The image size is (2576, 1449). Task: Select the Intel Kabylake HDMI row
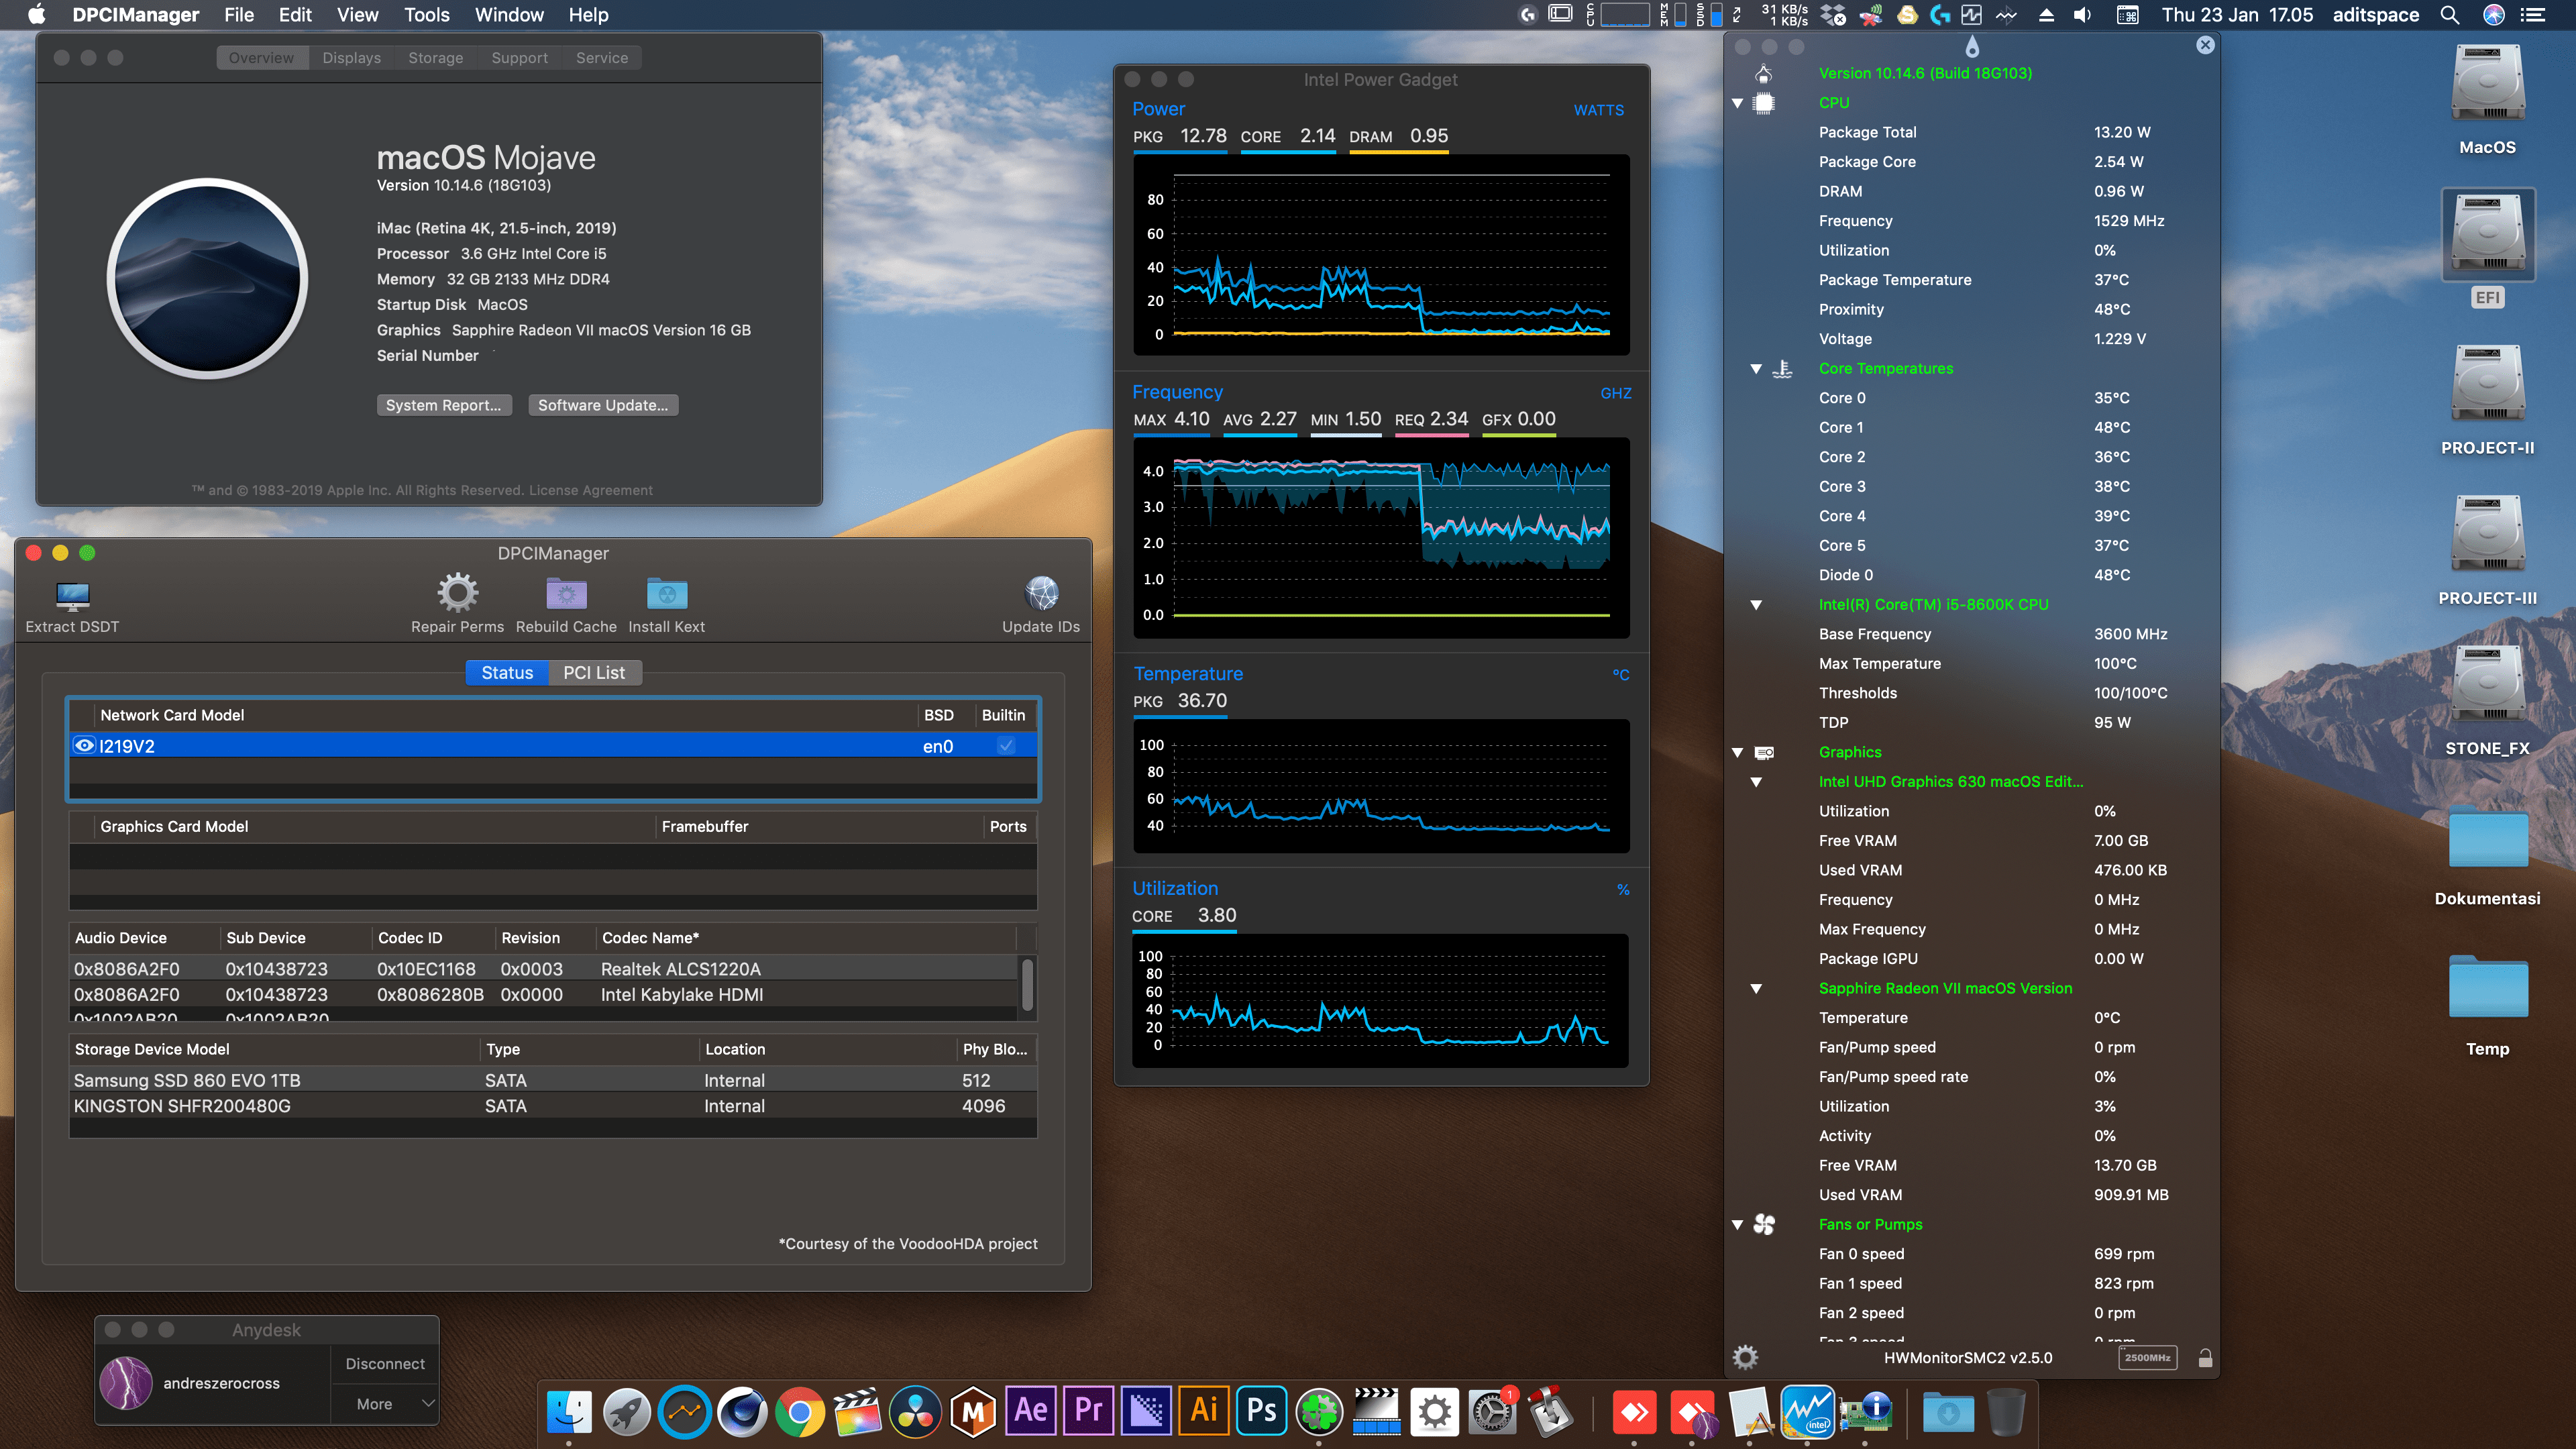click(x=545, y=995)
